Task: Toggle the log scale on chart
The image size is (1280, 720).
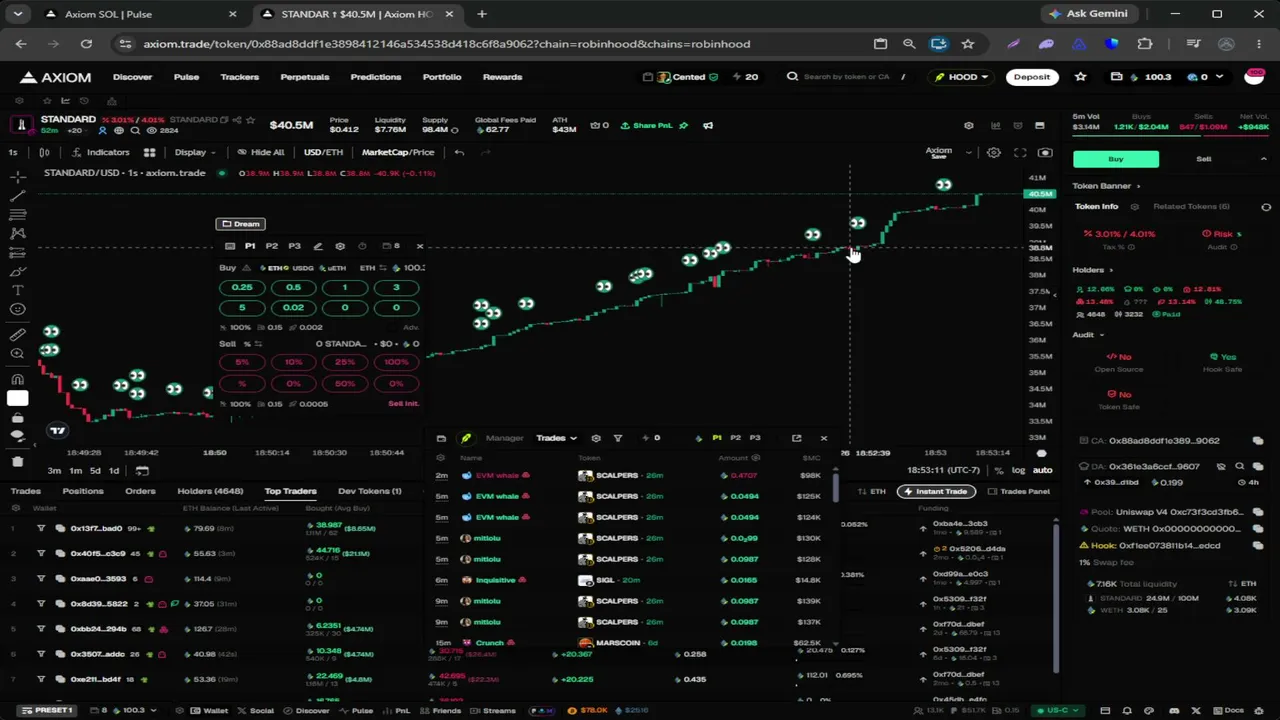Action: click(1018, 470)
